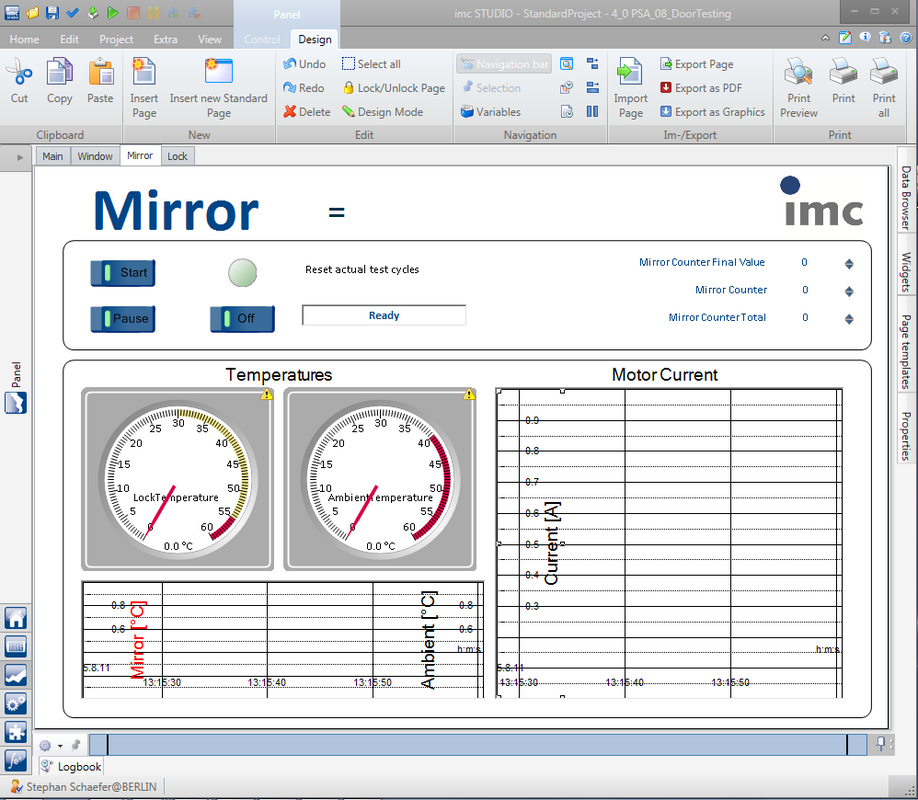The image size is (918, 800).
Task: Open Print Preview
Action: point(798,75)
